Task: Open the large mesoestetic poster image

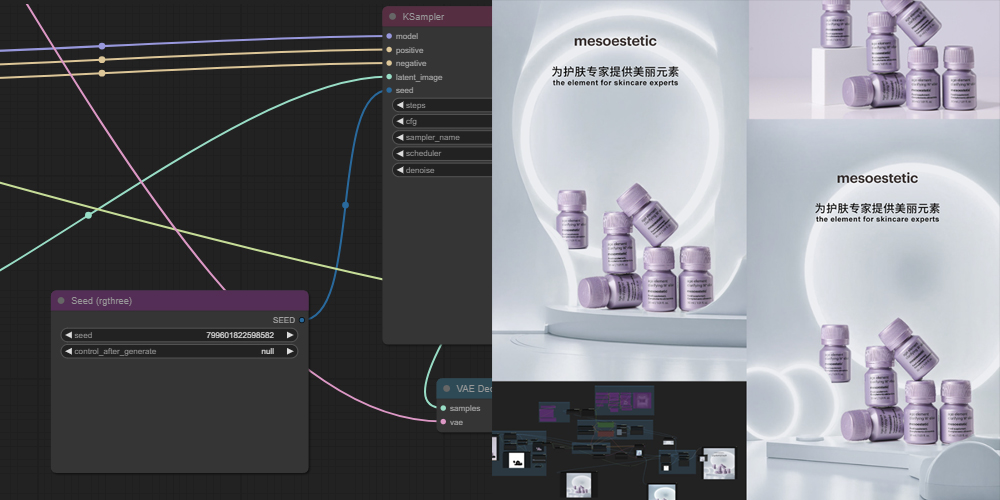Action: 619,190
